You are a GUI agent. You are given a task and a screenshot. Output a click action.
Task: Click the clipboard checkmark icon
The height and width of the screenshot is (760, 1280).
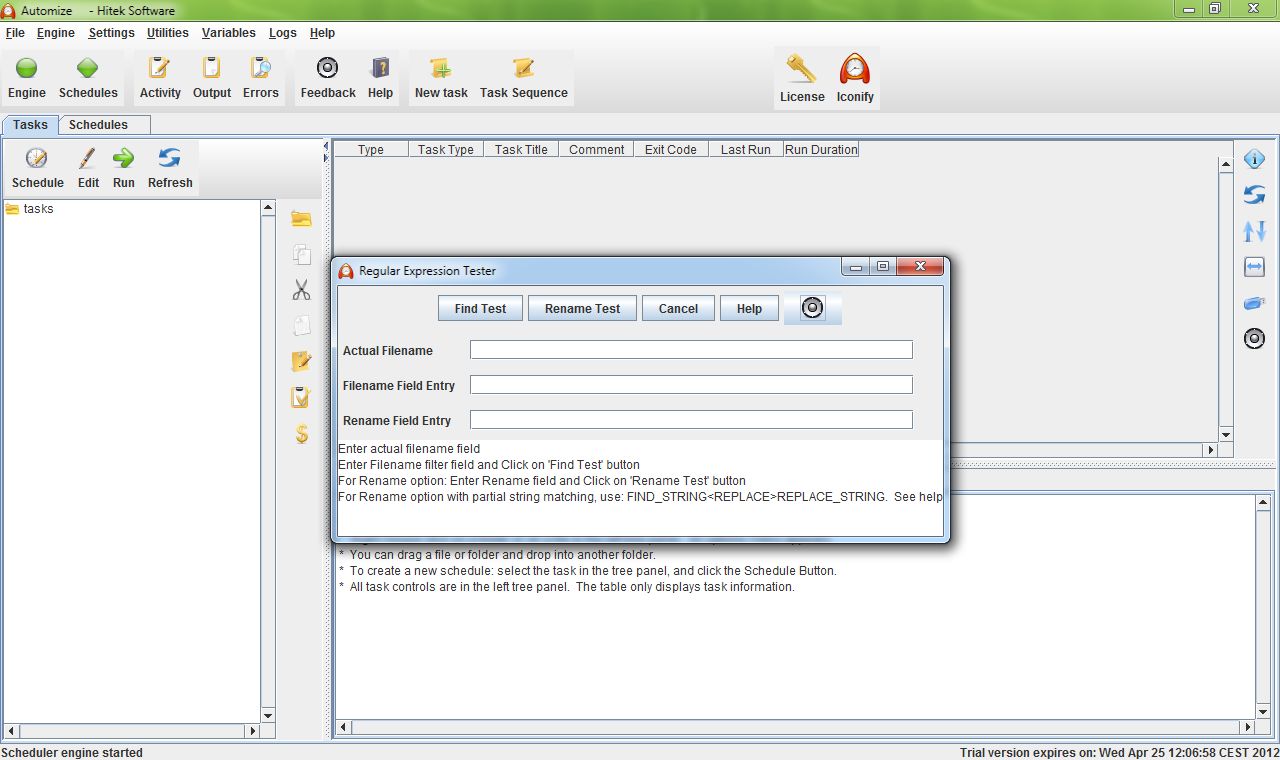pyautogui.click(x=301, y=397)
